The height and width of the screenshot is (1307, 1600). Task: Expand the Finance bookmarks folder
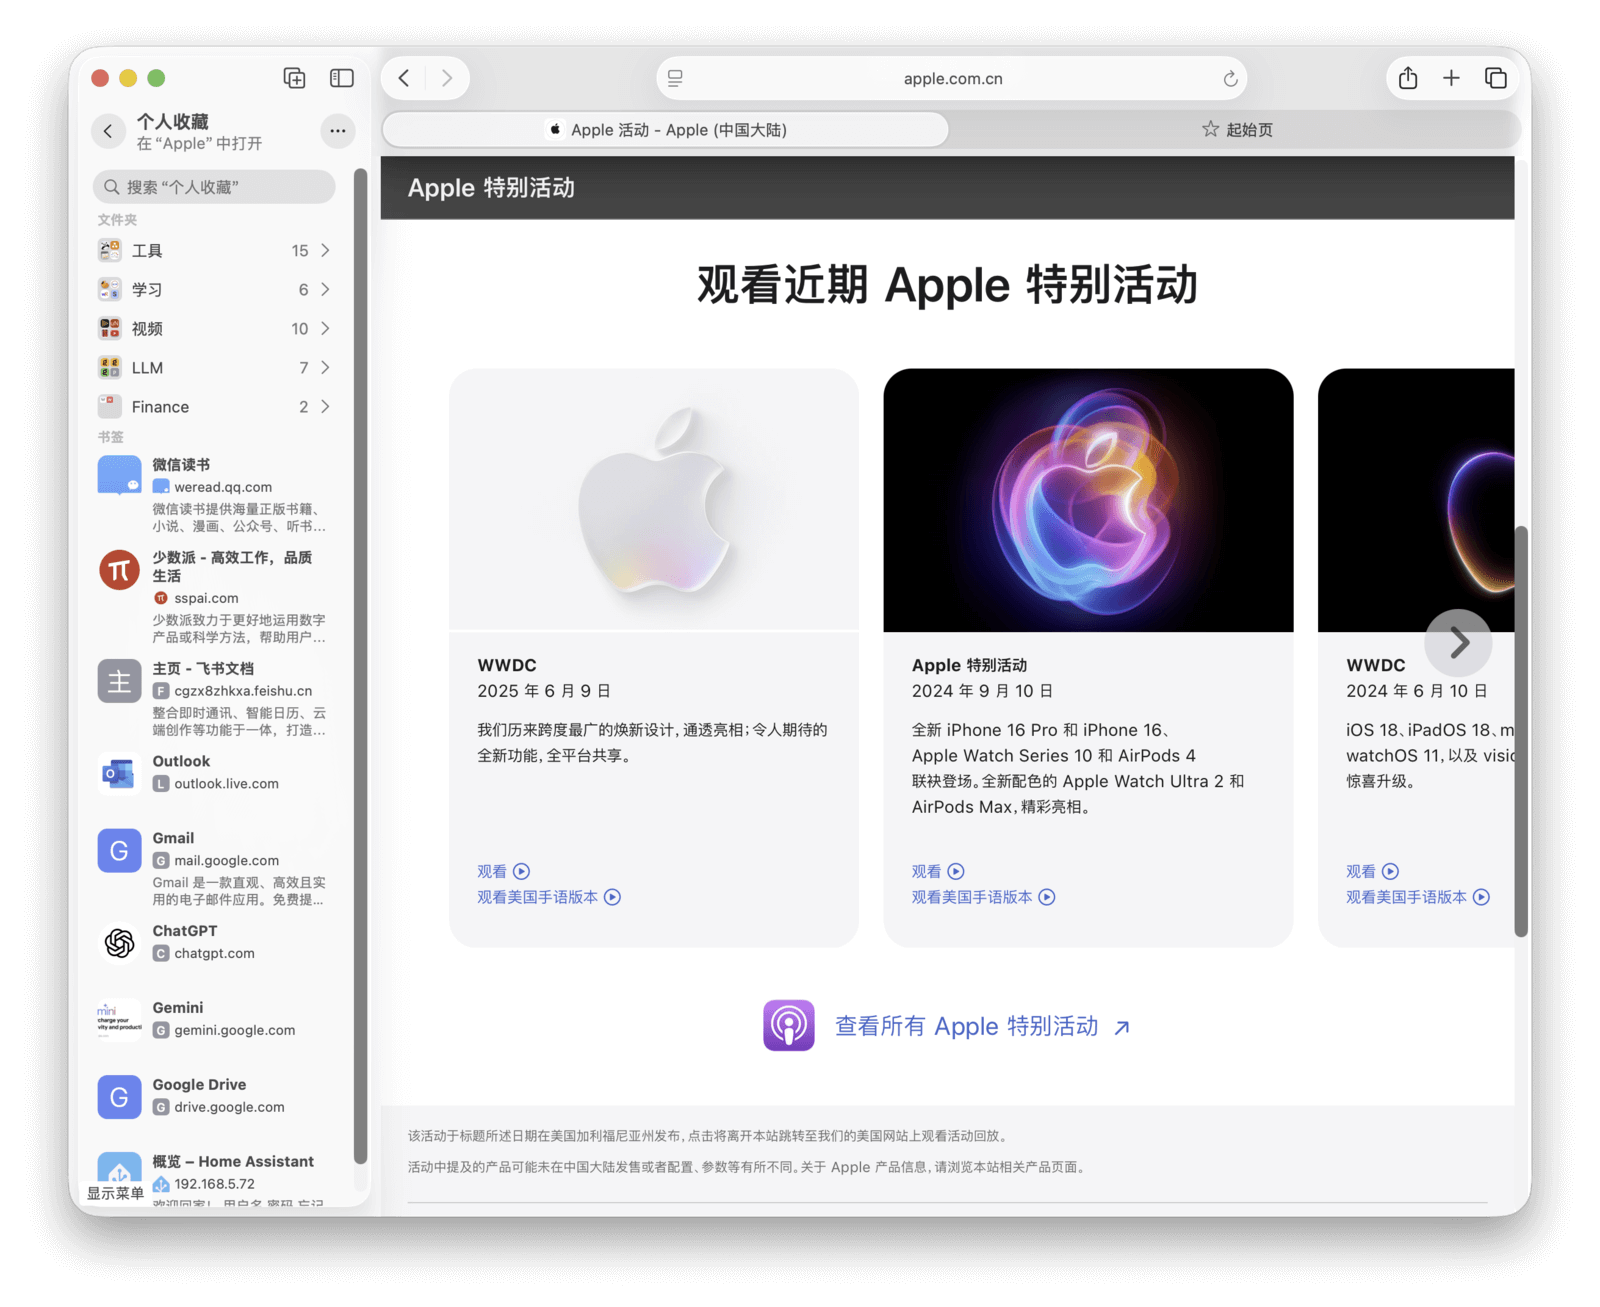(214, 407)
